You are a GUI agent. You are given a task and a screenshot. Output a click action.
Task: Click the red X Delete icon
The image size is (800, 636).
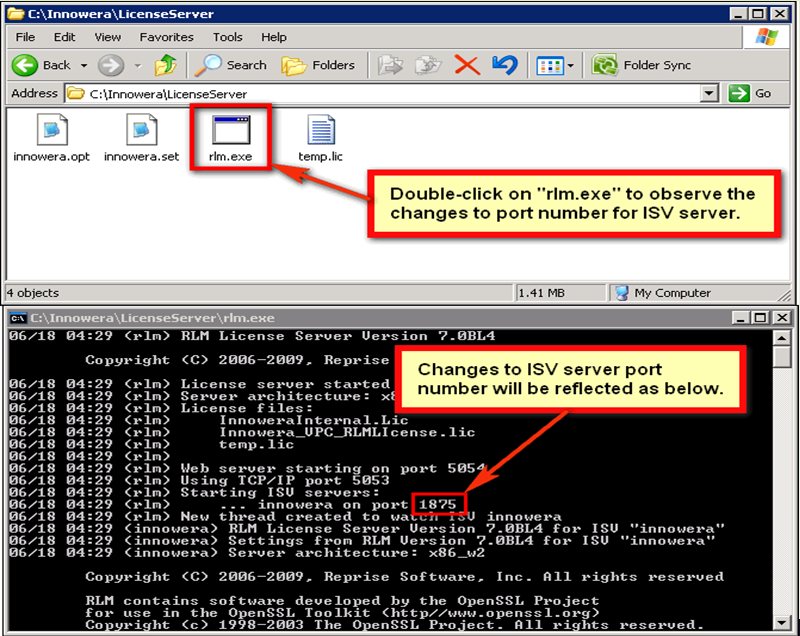click(x=465, y=65)
